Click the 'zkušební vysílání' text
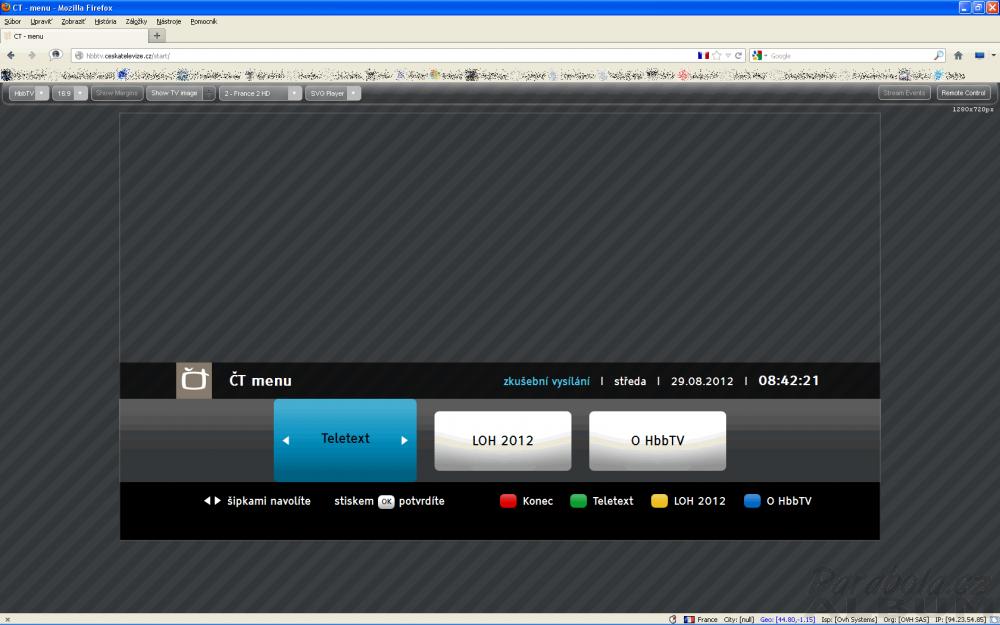 (547, 381)
